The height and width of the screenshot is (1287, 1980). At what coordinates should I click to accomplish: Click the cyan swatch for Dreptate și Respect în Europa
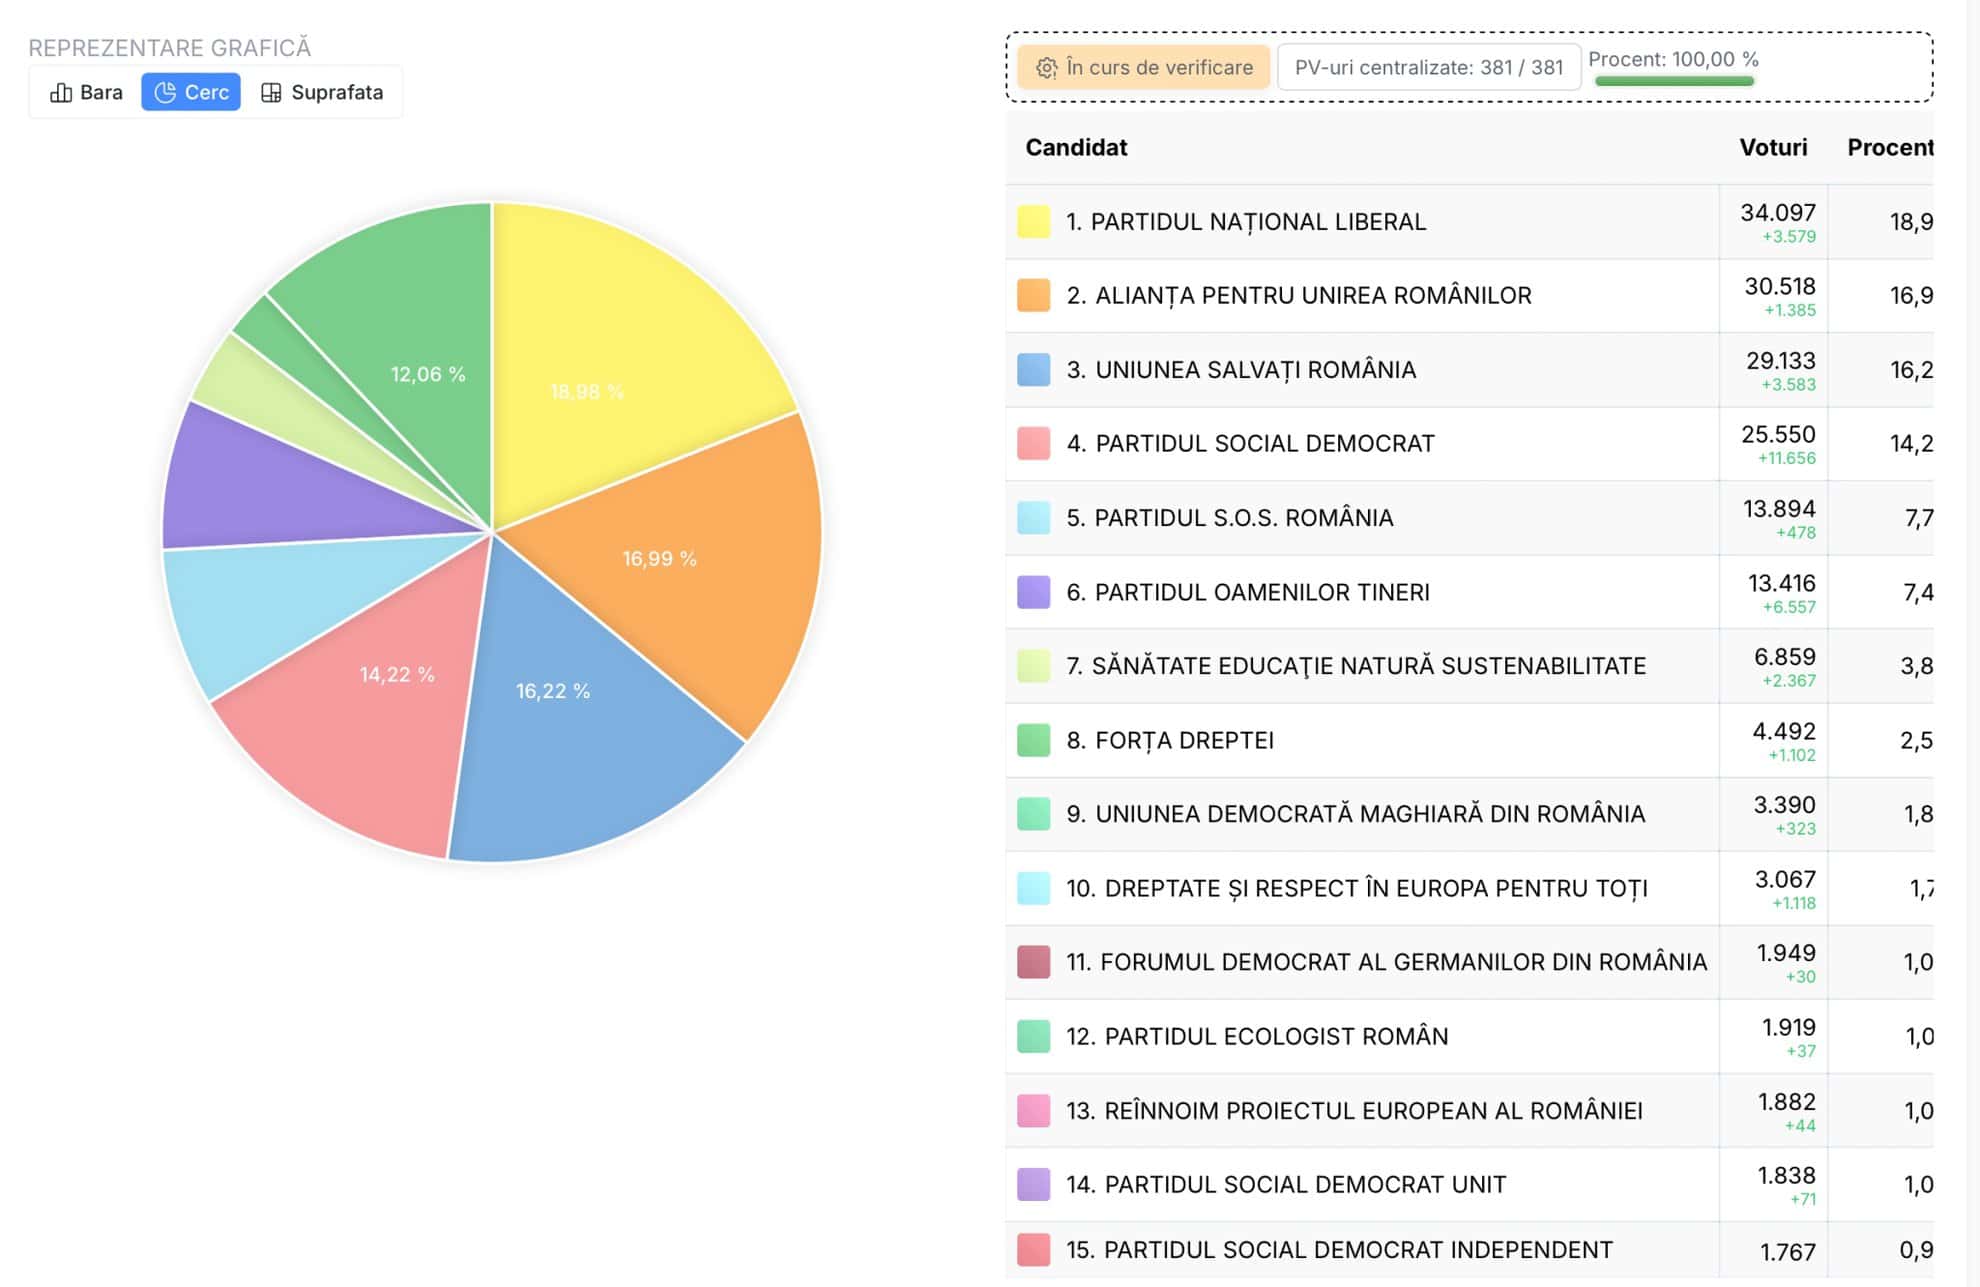click(x=1033, y=888)
